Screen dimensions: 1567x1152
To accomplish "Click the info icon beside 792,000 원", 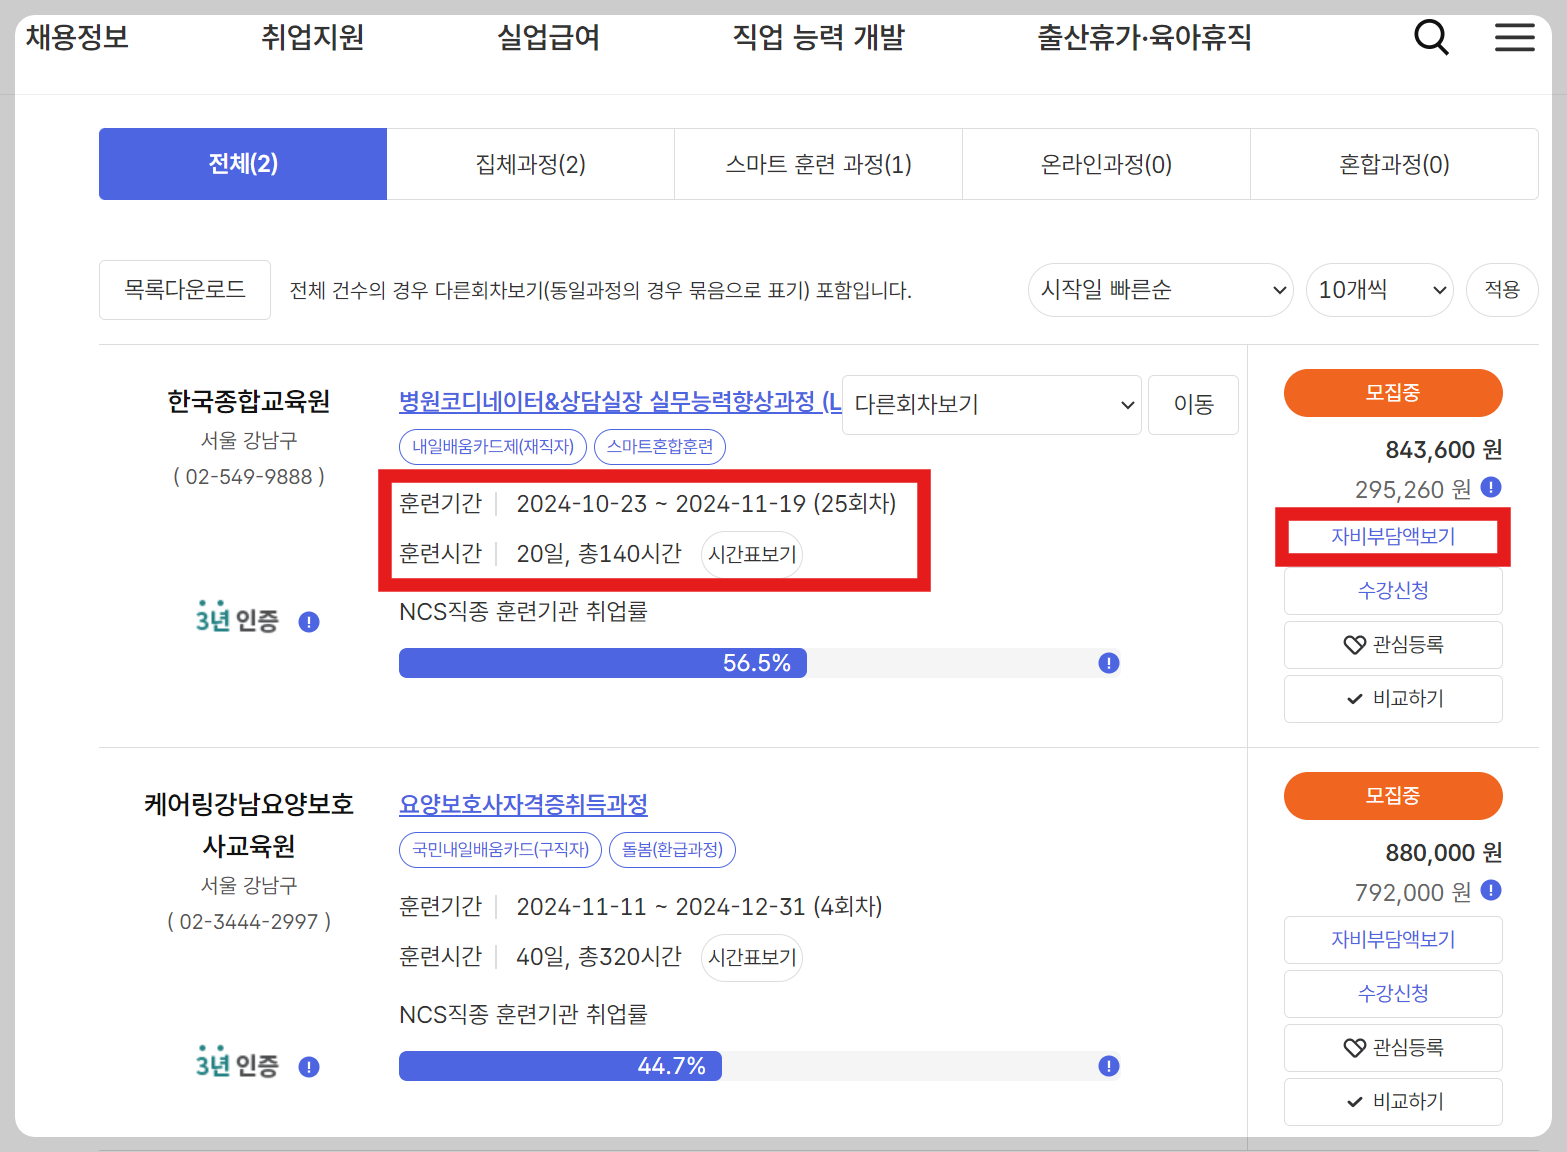I will coord(1490,890).
